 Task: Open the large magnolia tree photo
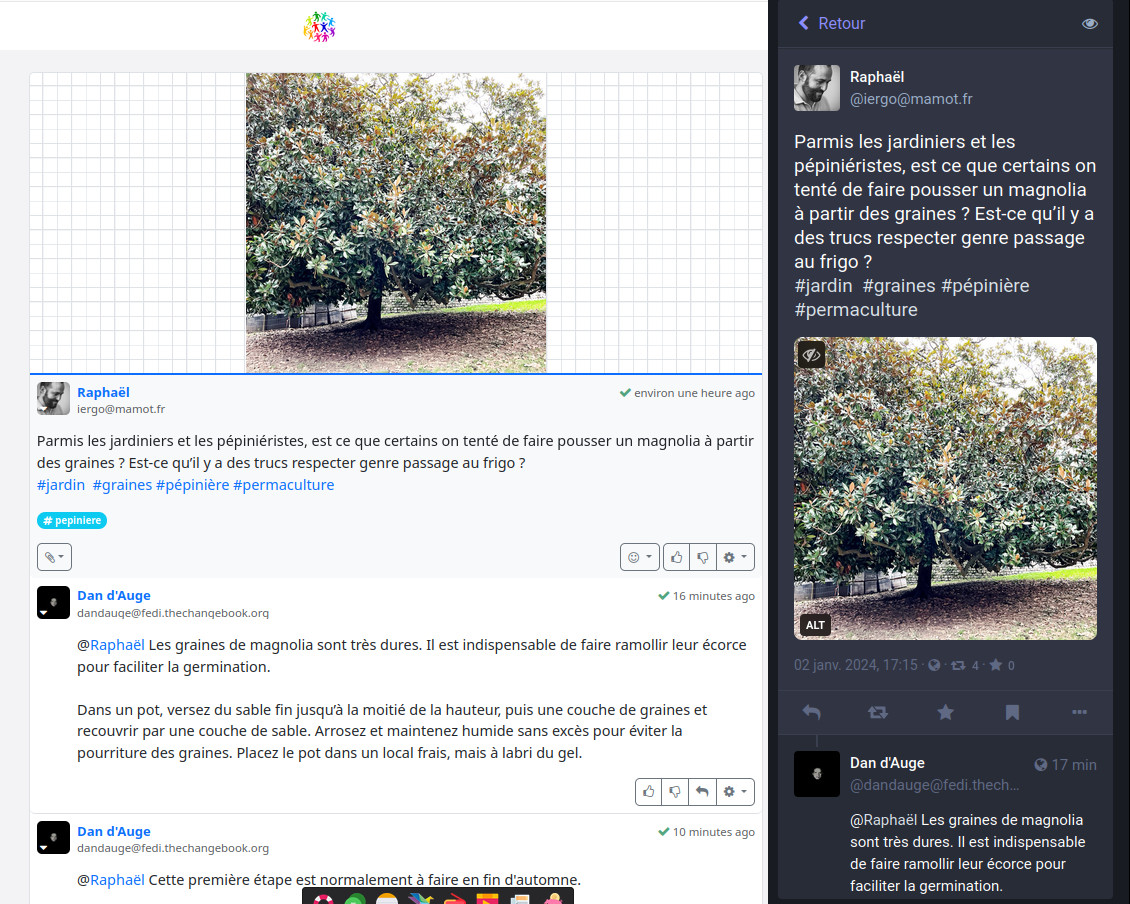396,222
